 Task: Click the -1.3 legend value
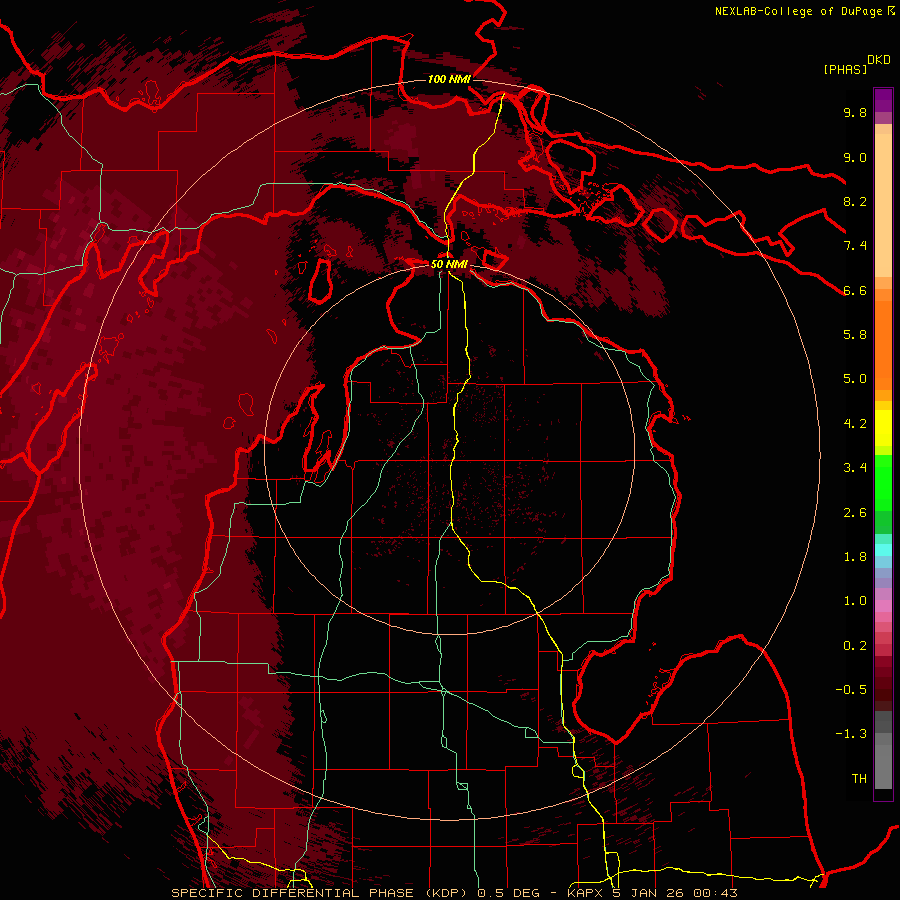851,734
